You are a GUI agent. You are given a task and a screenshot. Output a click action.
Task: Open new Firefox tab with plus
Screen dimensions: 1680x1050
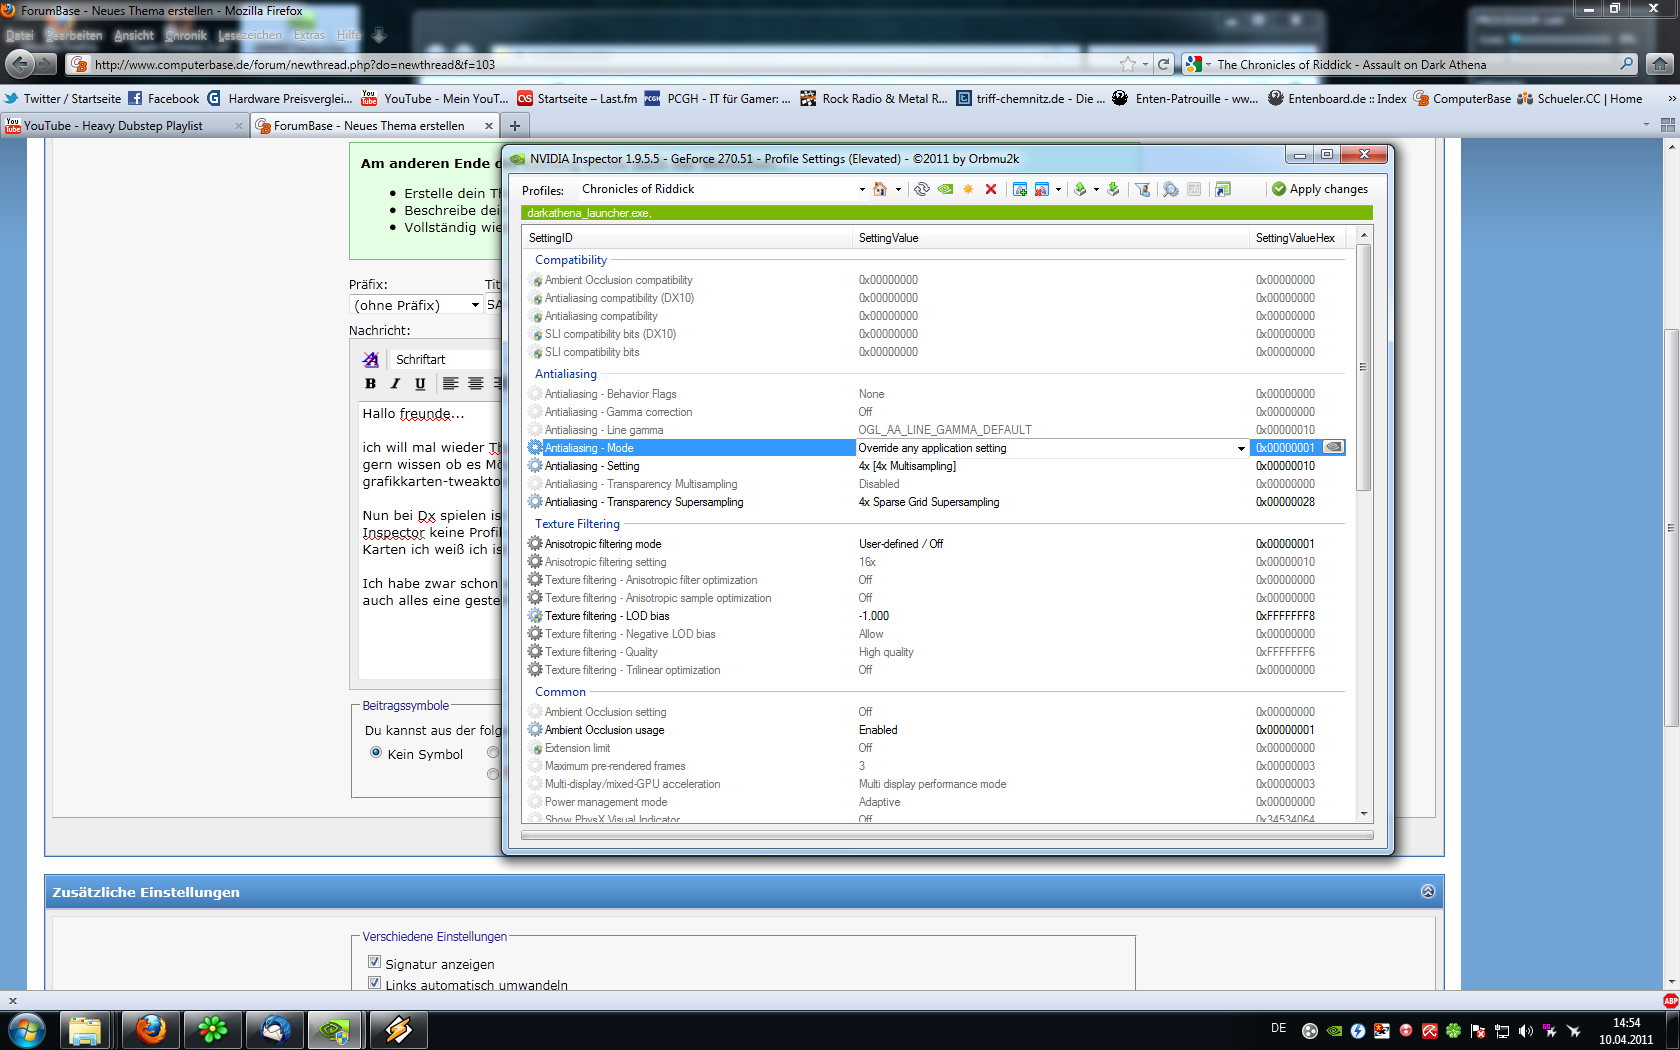pyautogui.click(x=515, y=125)
